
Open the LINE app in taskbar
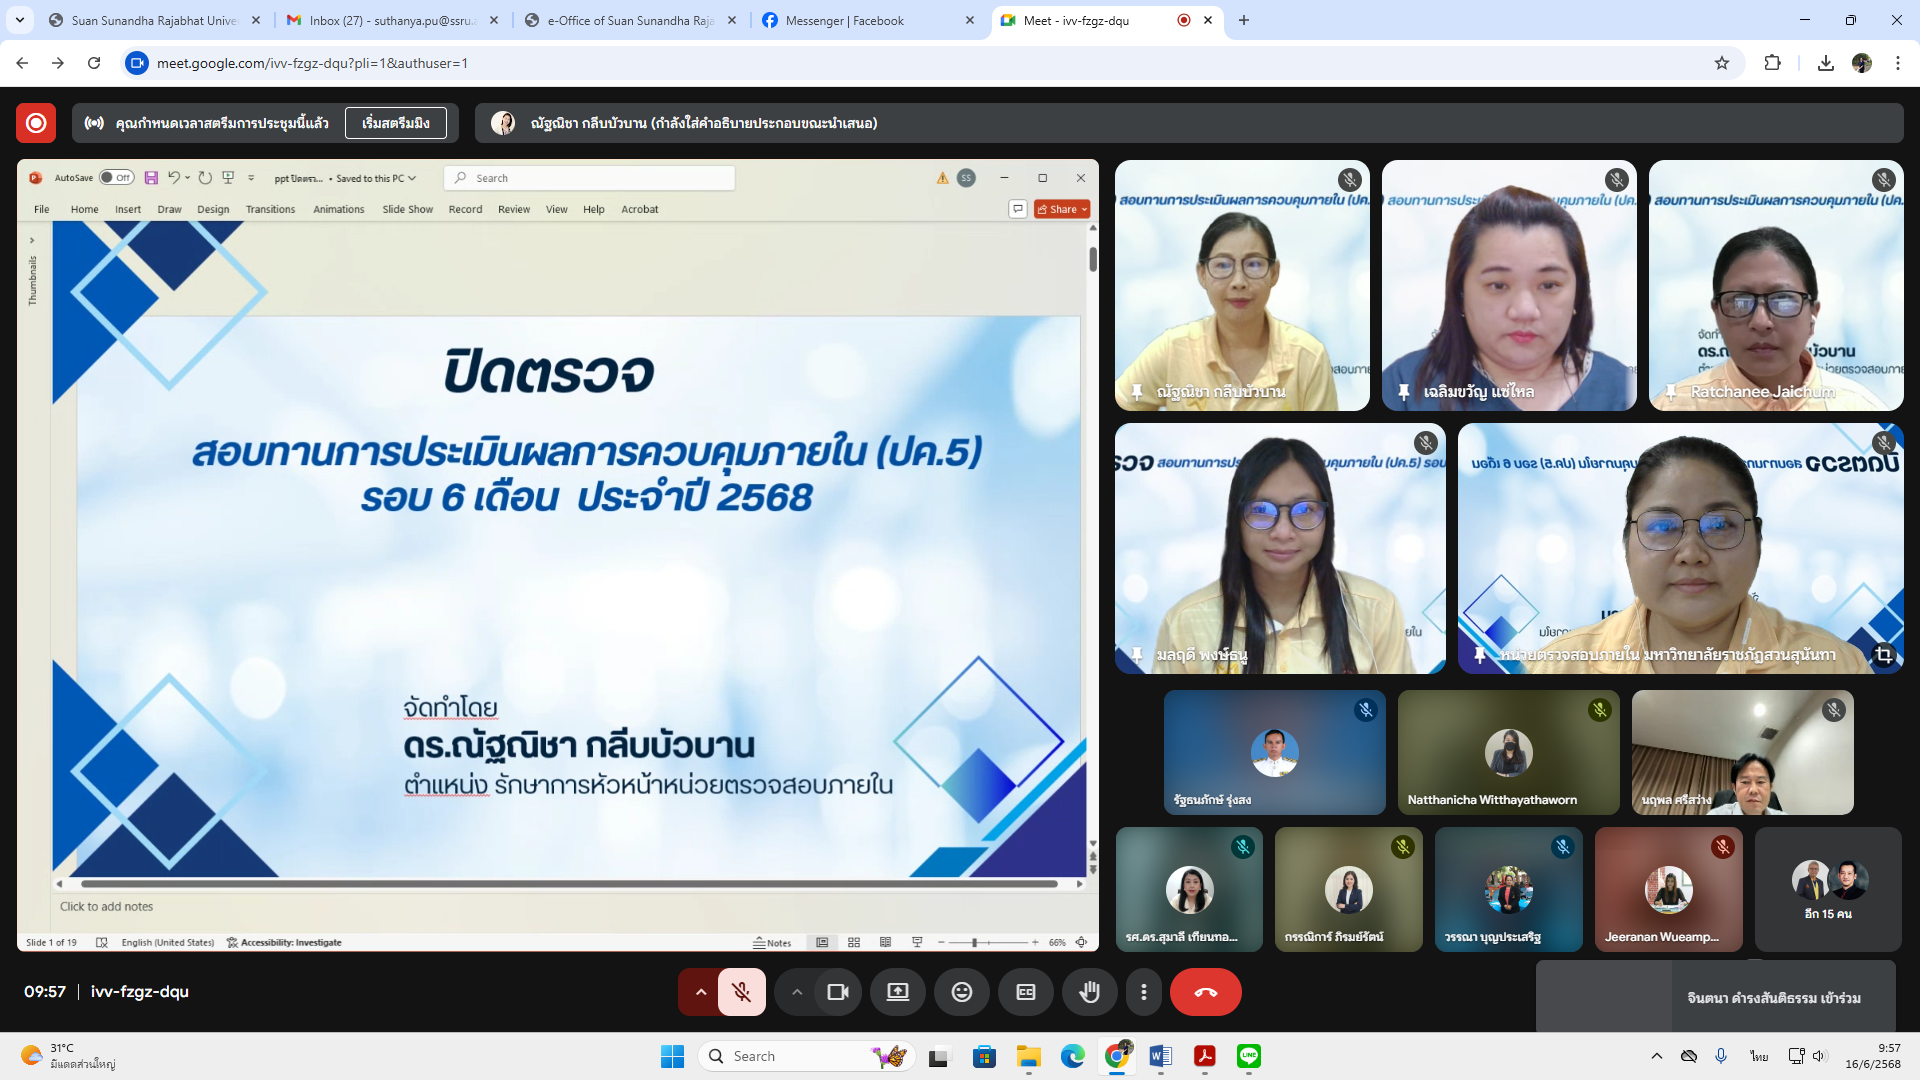click(1248, 1056)
